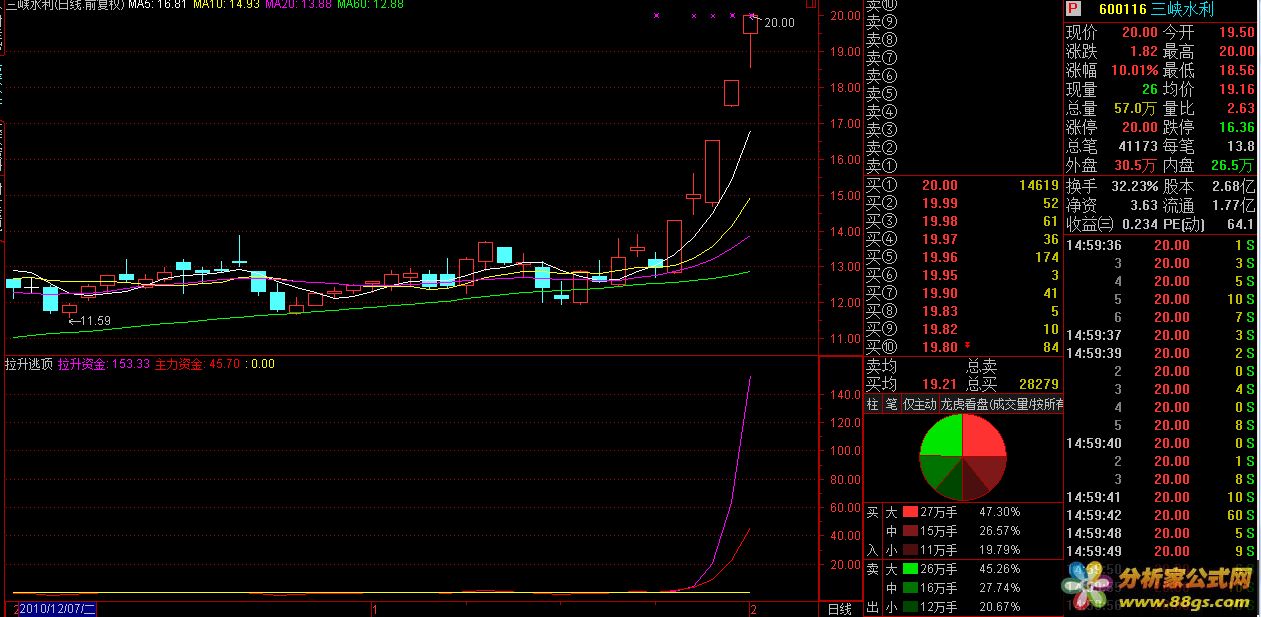This screenshot has height=617, width=1261.
Task: Click the 买① bid row volume 14619
Action: click(1039, 185)
